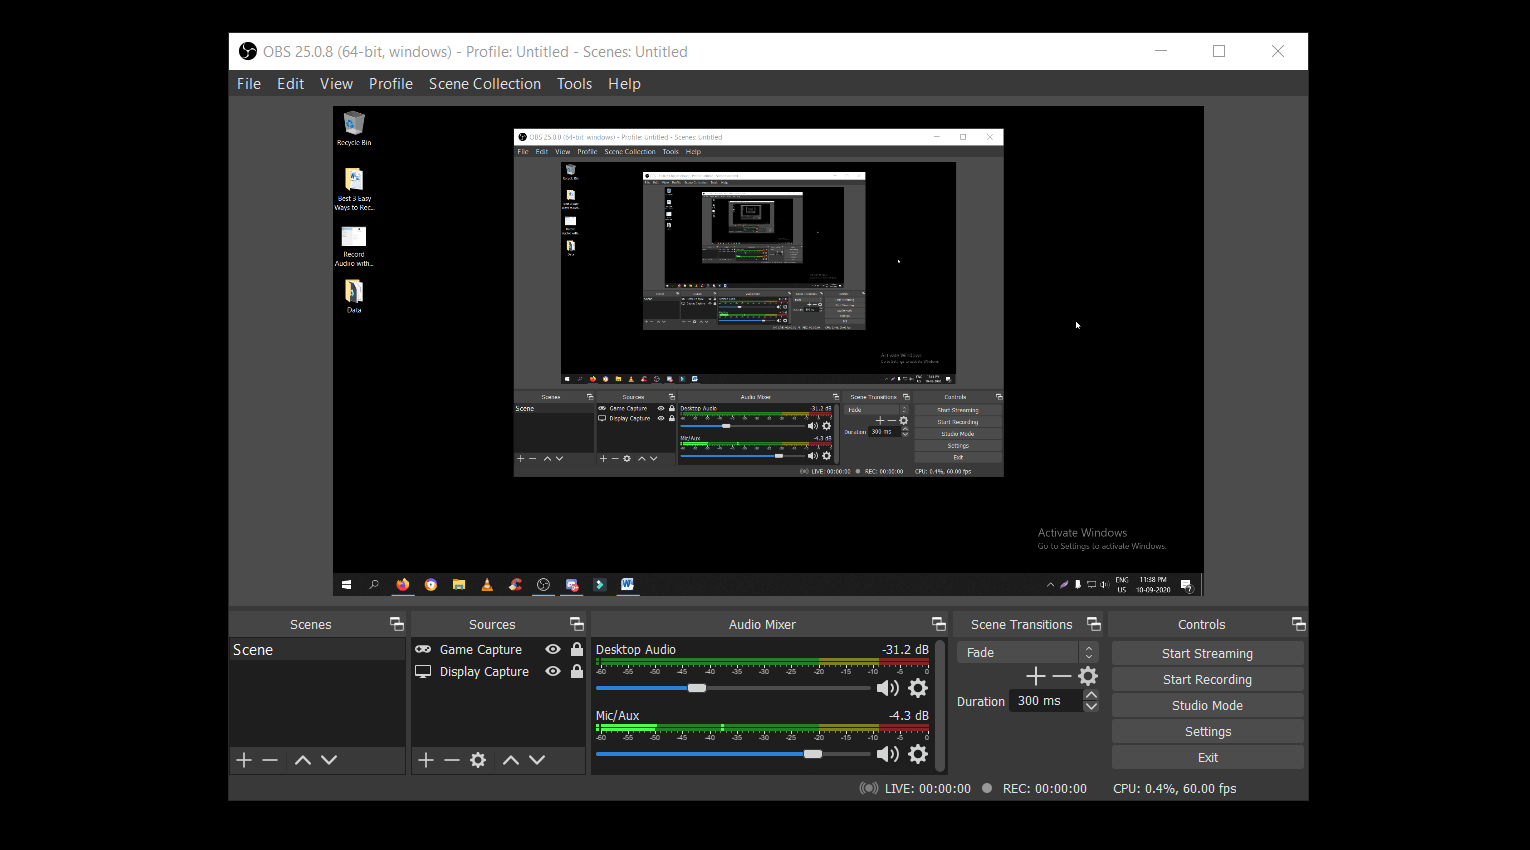The height and width of the screenshot is (850, 1530).
Task: Move selected source up in list
Action: (510, 760)
